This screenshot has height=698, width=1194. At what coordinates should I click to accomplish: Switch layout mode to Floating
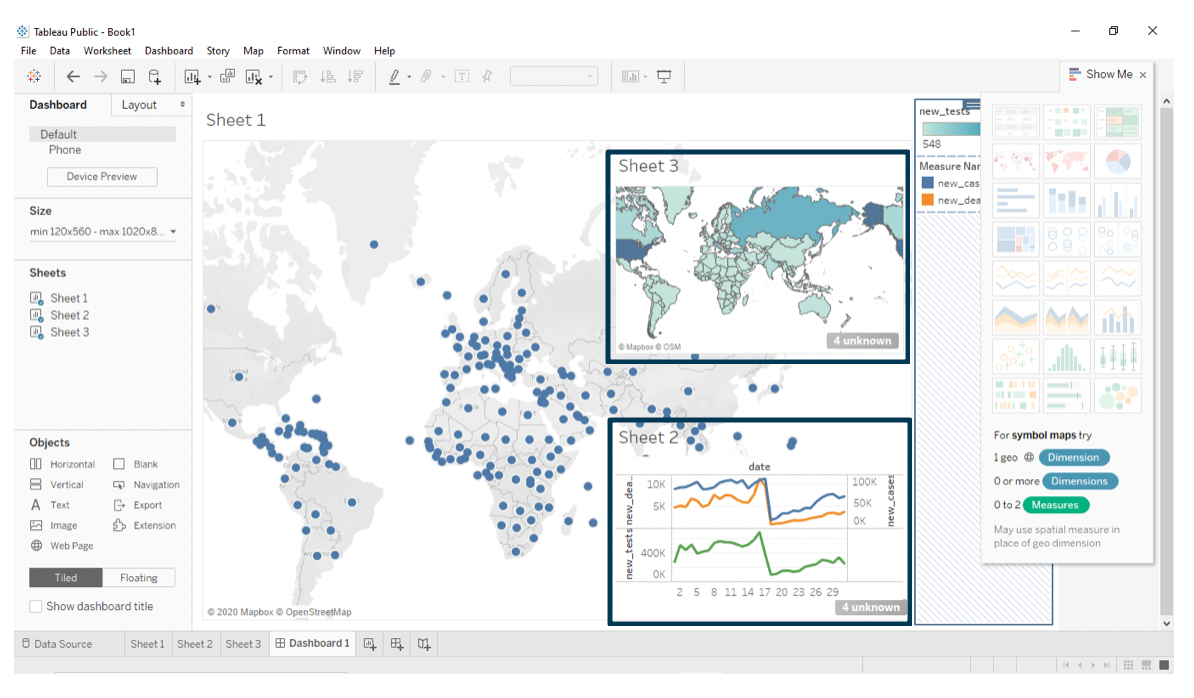click(x=139, y=578)
